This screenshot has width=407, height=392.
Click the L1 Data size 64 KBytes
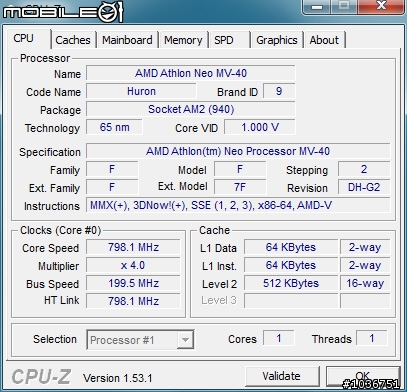tap(291, 247)
